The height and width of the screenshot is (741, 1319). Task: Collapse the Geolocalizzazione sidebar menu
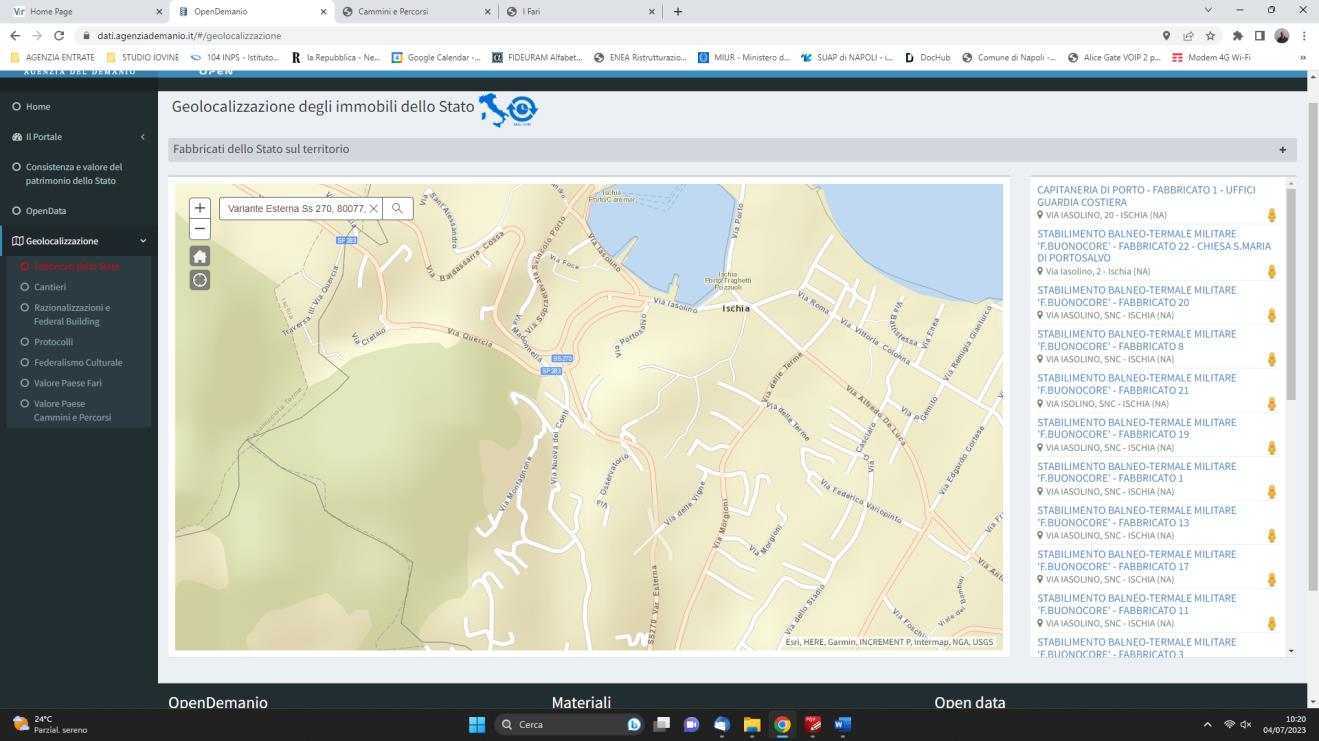tap(142, 241)
